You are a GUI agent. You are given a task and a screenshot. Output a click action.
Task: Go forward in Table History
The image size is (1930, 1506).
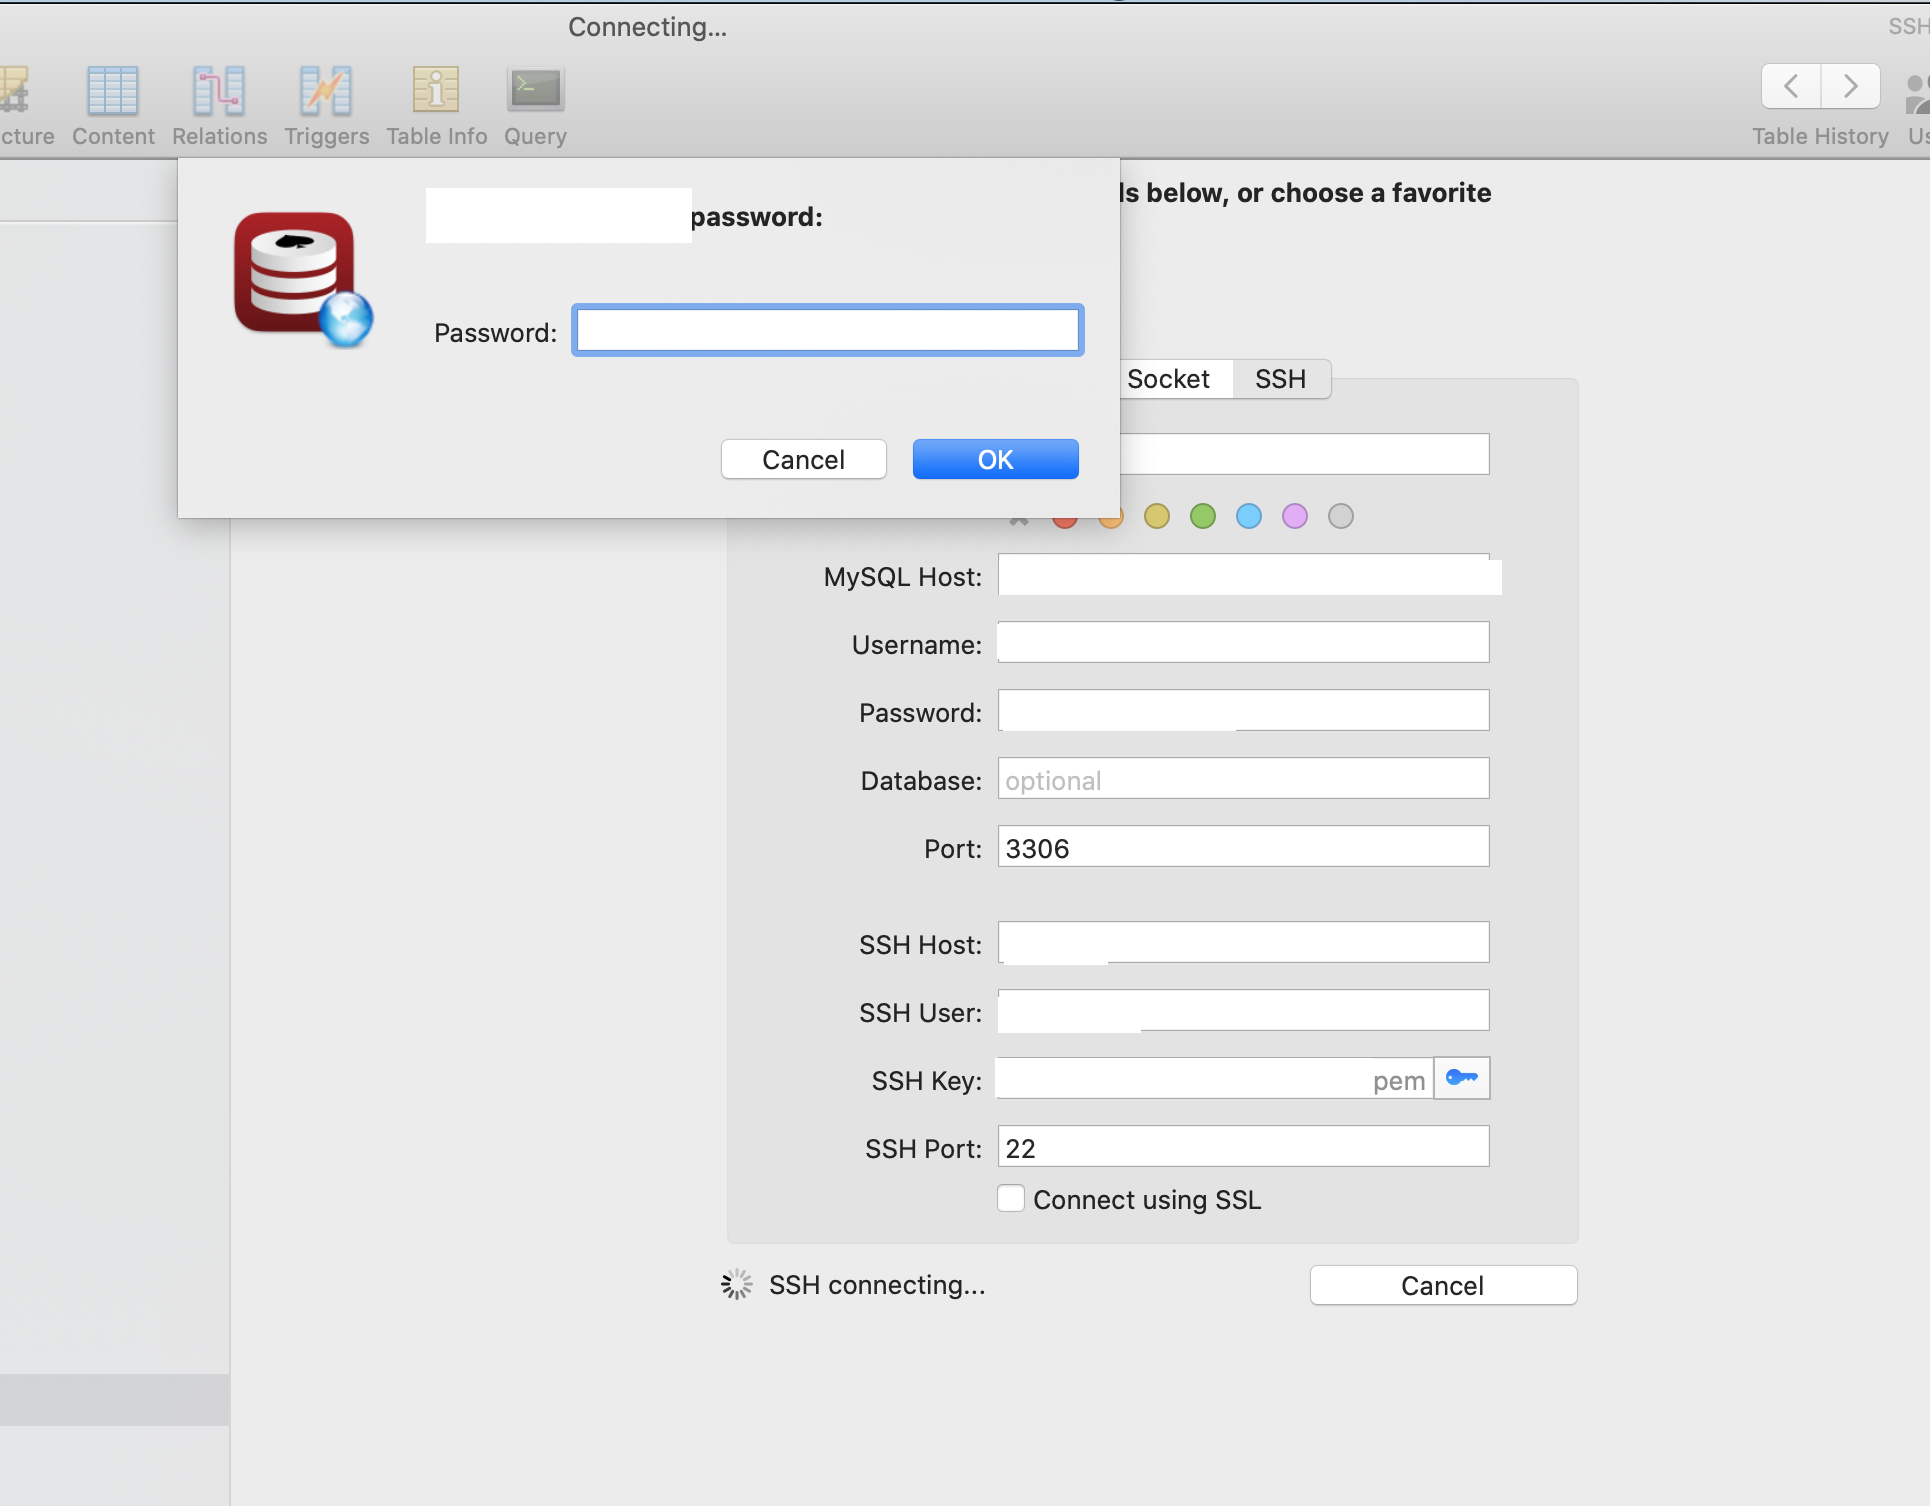[1851, 86]
